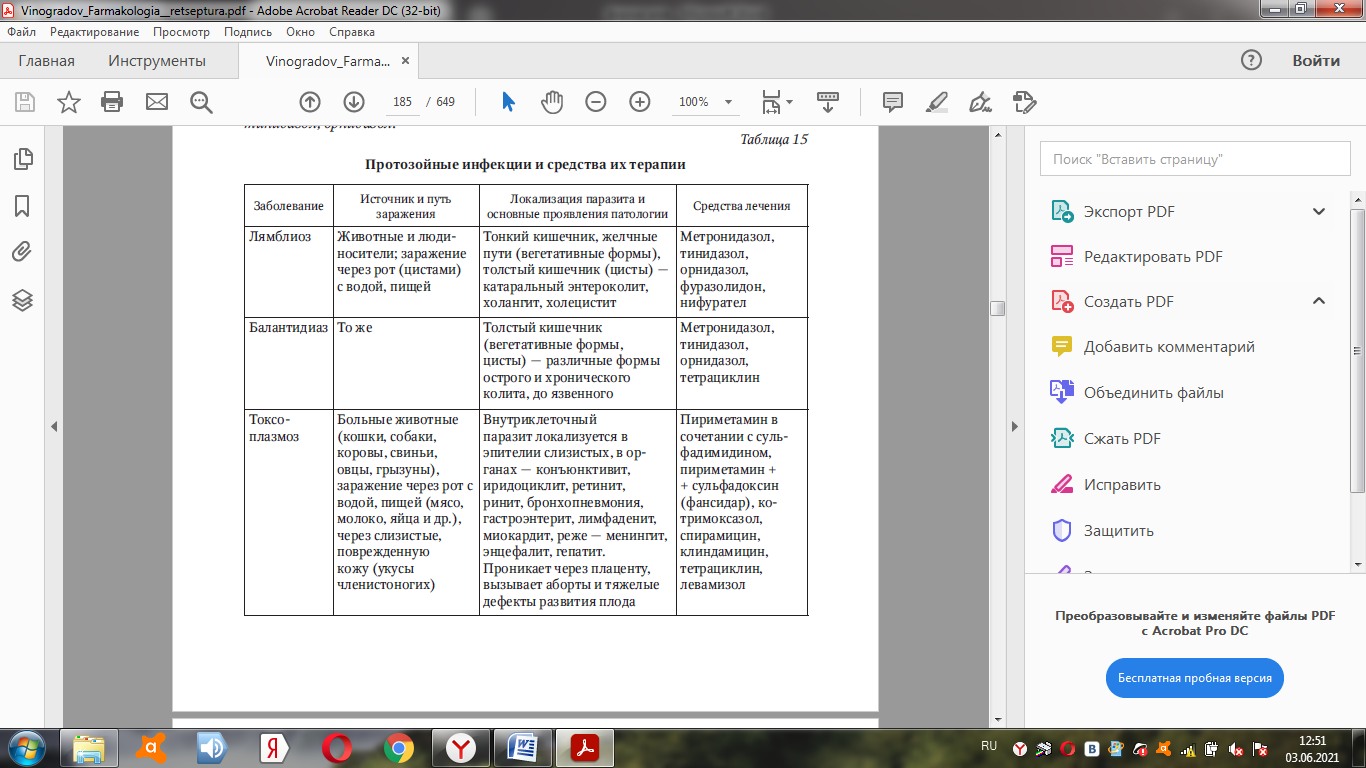Go to previous page arrow

pos(310,102)
